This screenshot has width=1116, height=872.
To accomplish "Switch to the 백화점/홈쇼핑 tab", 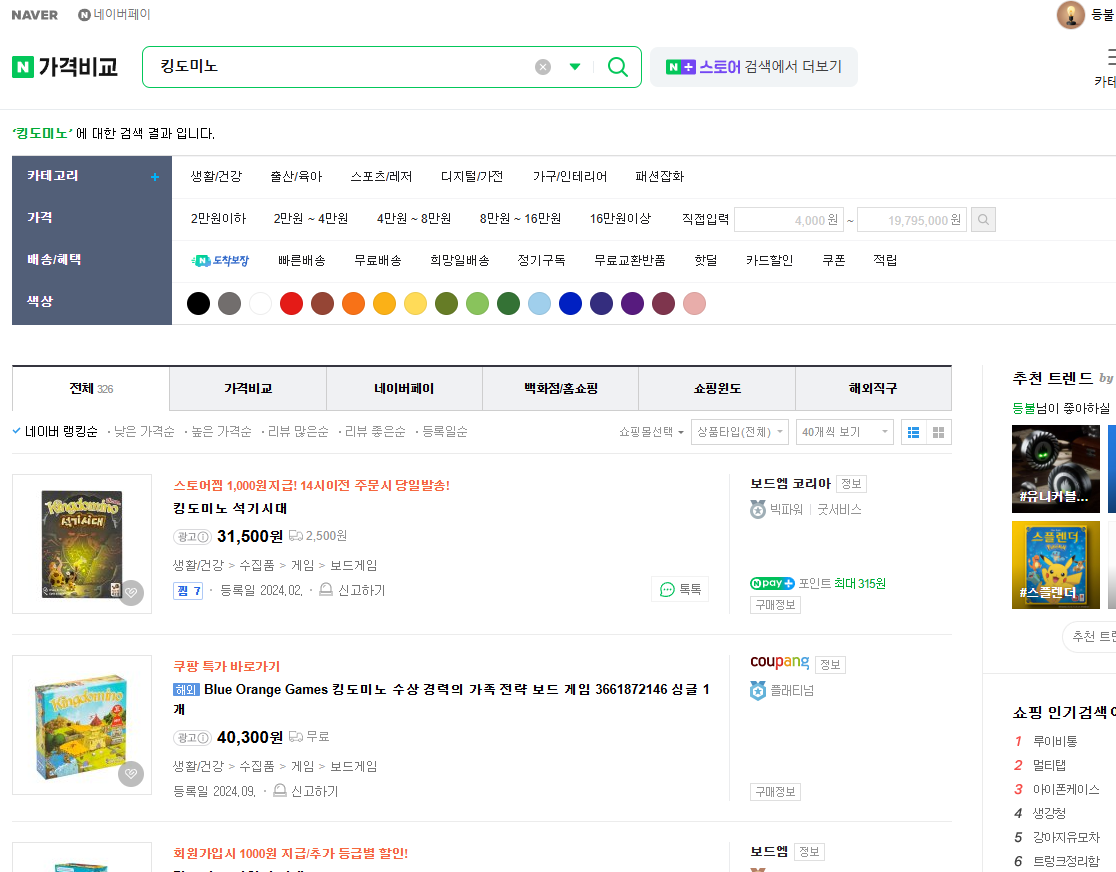I will click(x=561, y=389).
